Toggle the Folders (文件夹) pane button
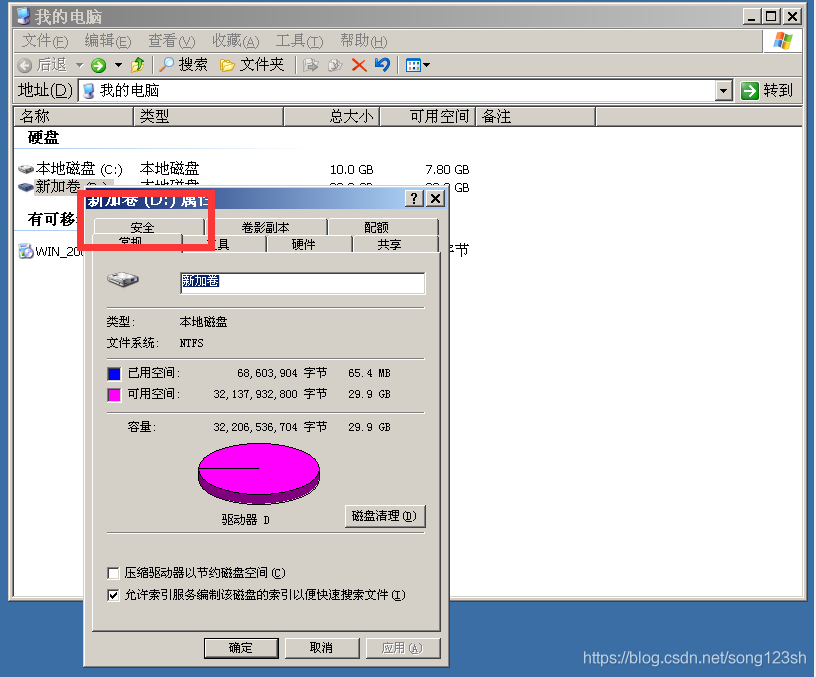The width and height of the screenshot is (816, 677). tap(252, 65)
